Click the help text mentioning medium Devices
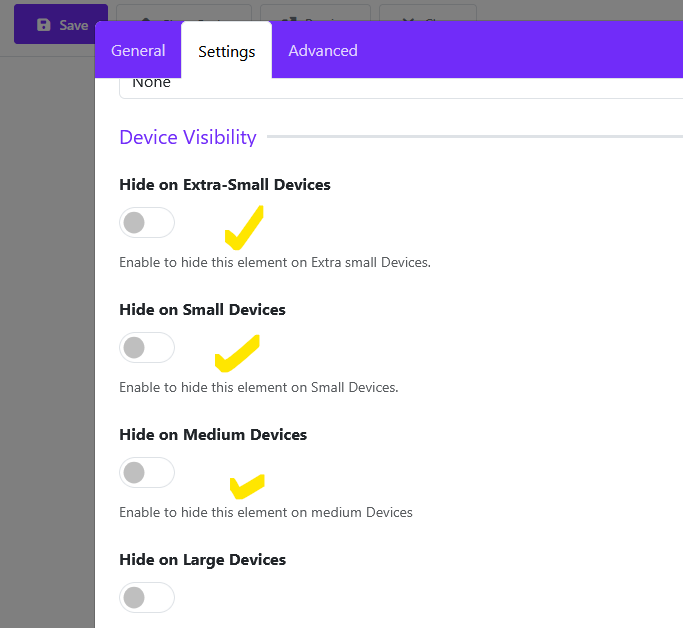Image resolution: width=683 pixels, height=628 pixels. pos(265,512)
